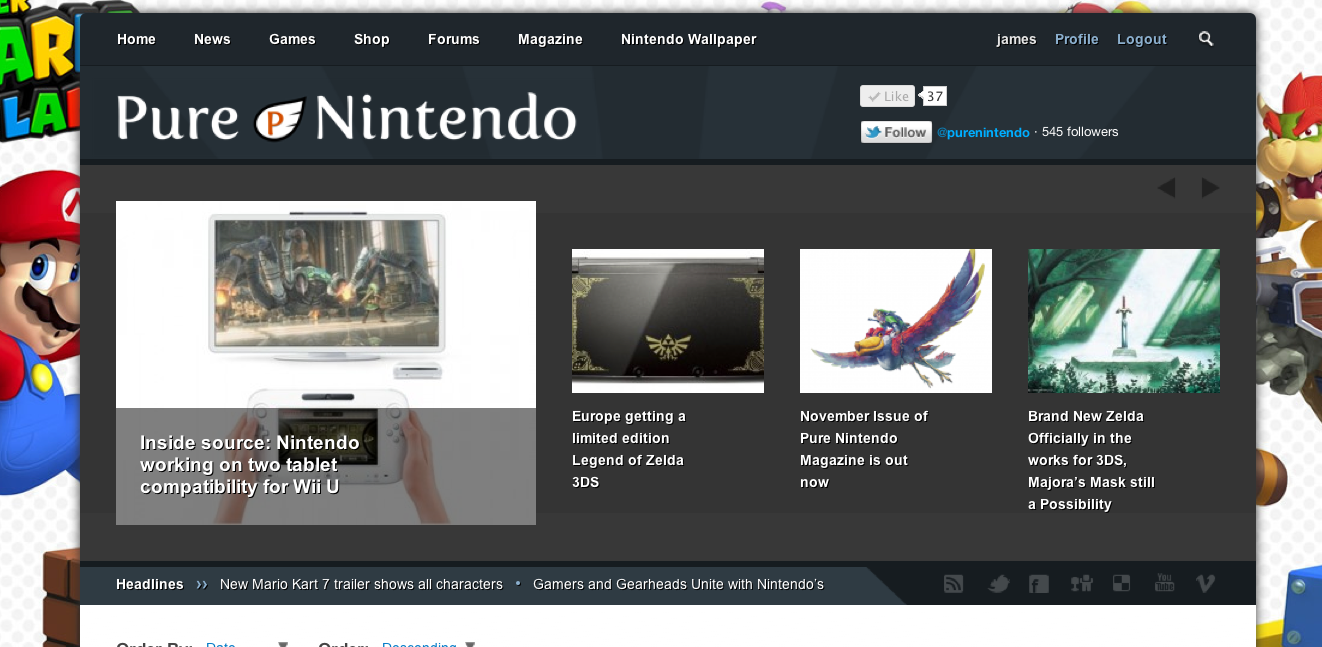Open the Facebook icon in the headlines bar
1322x647 pixels.
point(1038,583)
